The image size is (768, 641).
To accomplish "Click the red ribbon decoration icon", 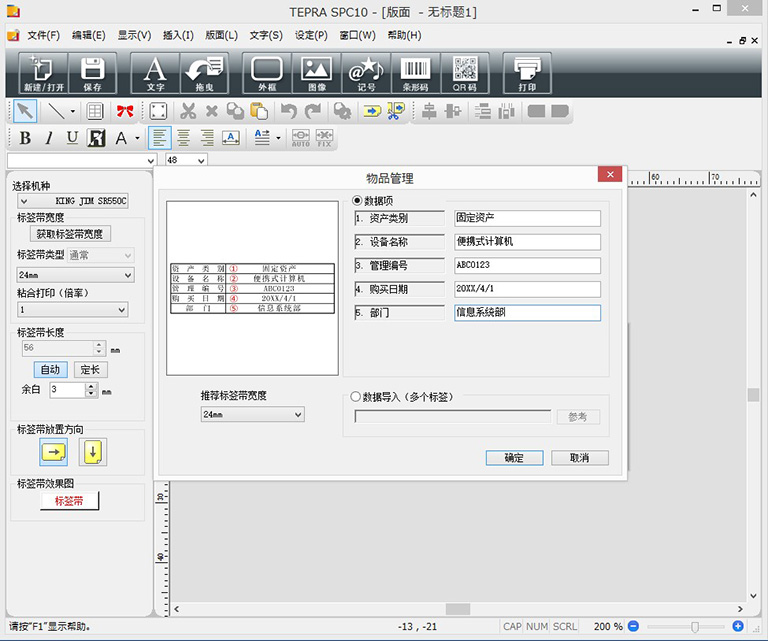I will pos(125,111).
